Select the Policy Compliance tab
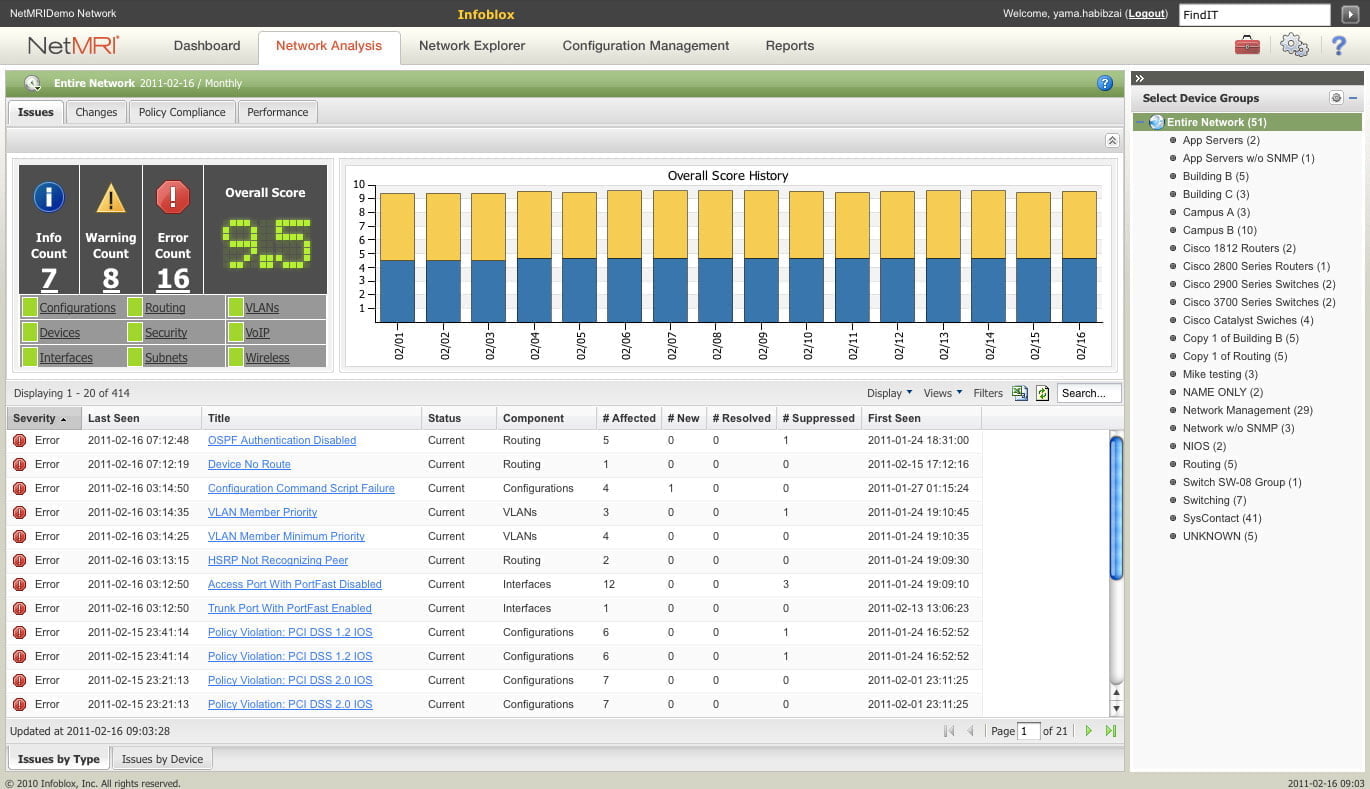This screenshot has height=789, width=1370. [182, 112]
